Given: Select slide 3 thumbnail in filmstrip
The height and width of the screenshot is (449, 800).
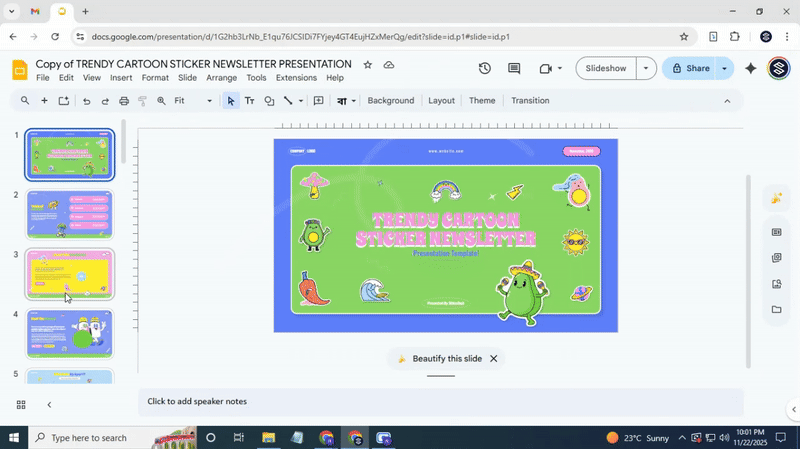Looking at the screenshot, I should pyautogui.click(x=69, y=273).
